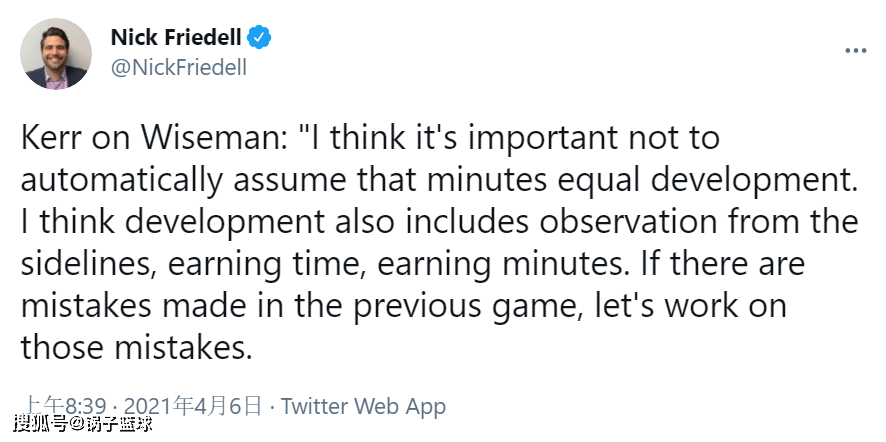The image size is (886, 442).
Task: Click the blue verified checkmark badge
Action: point(259,38)
